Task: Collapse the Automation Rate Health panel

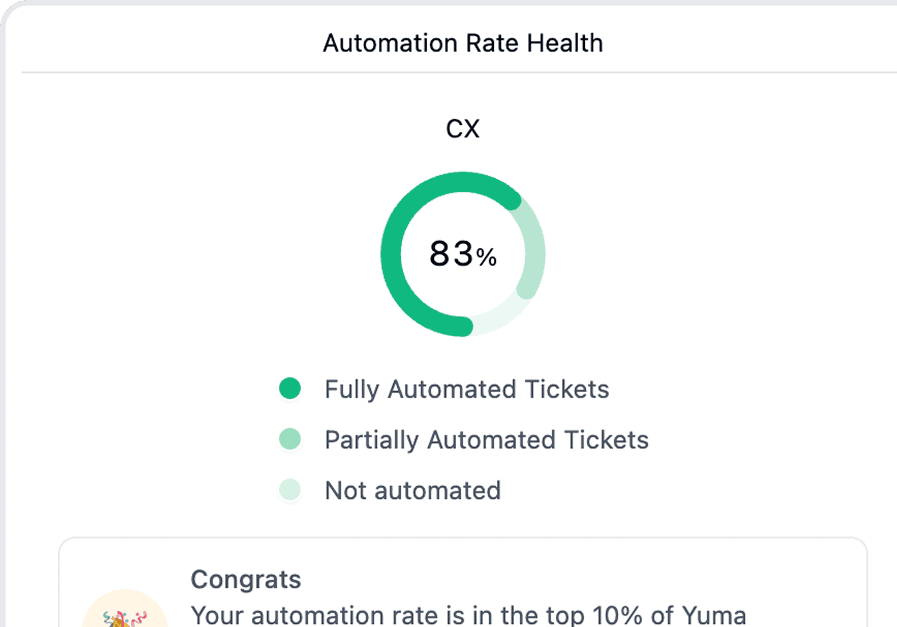Action: point(462,43)
